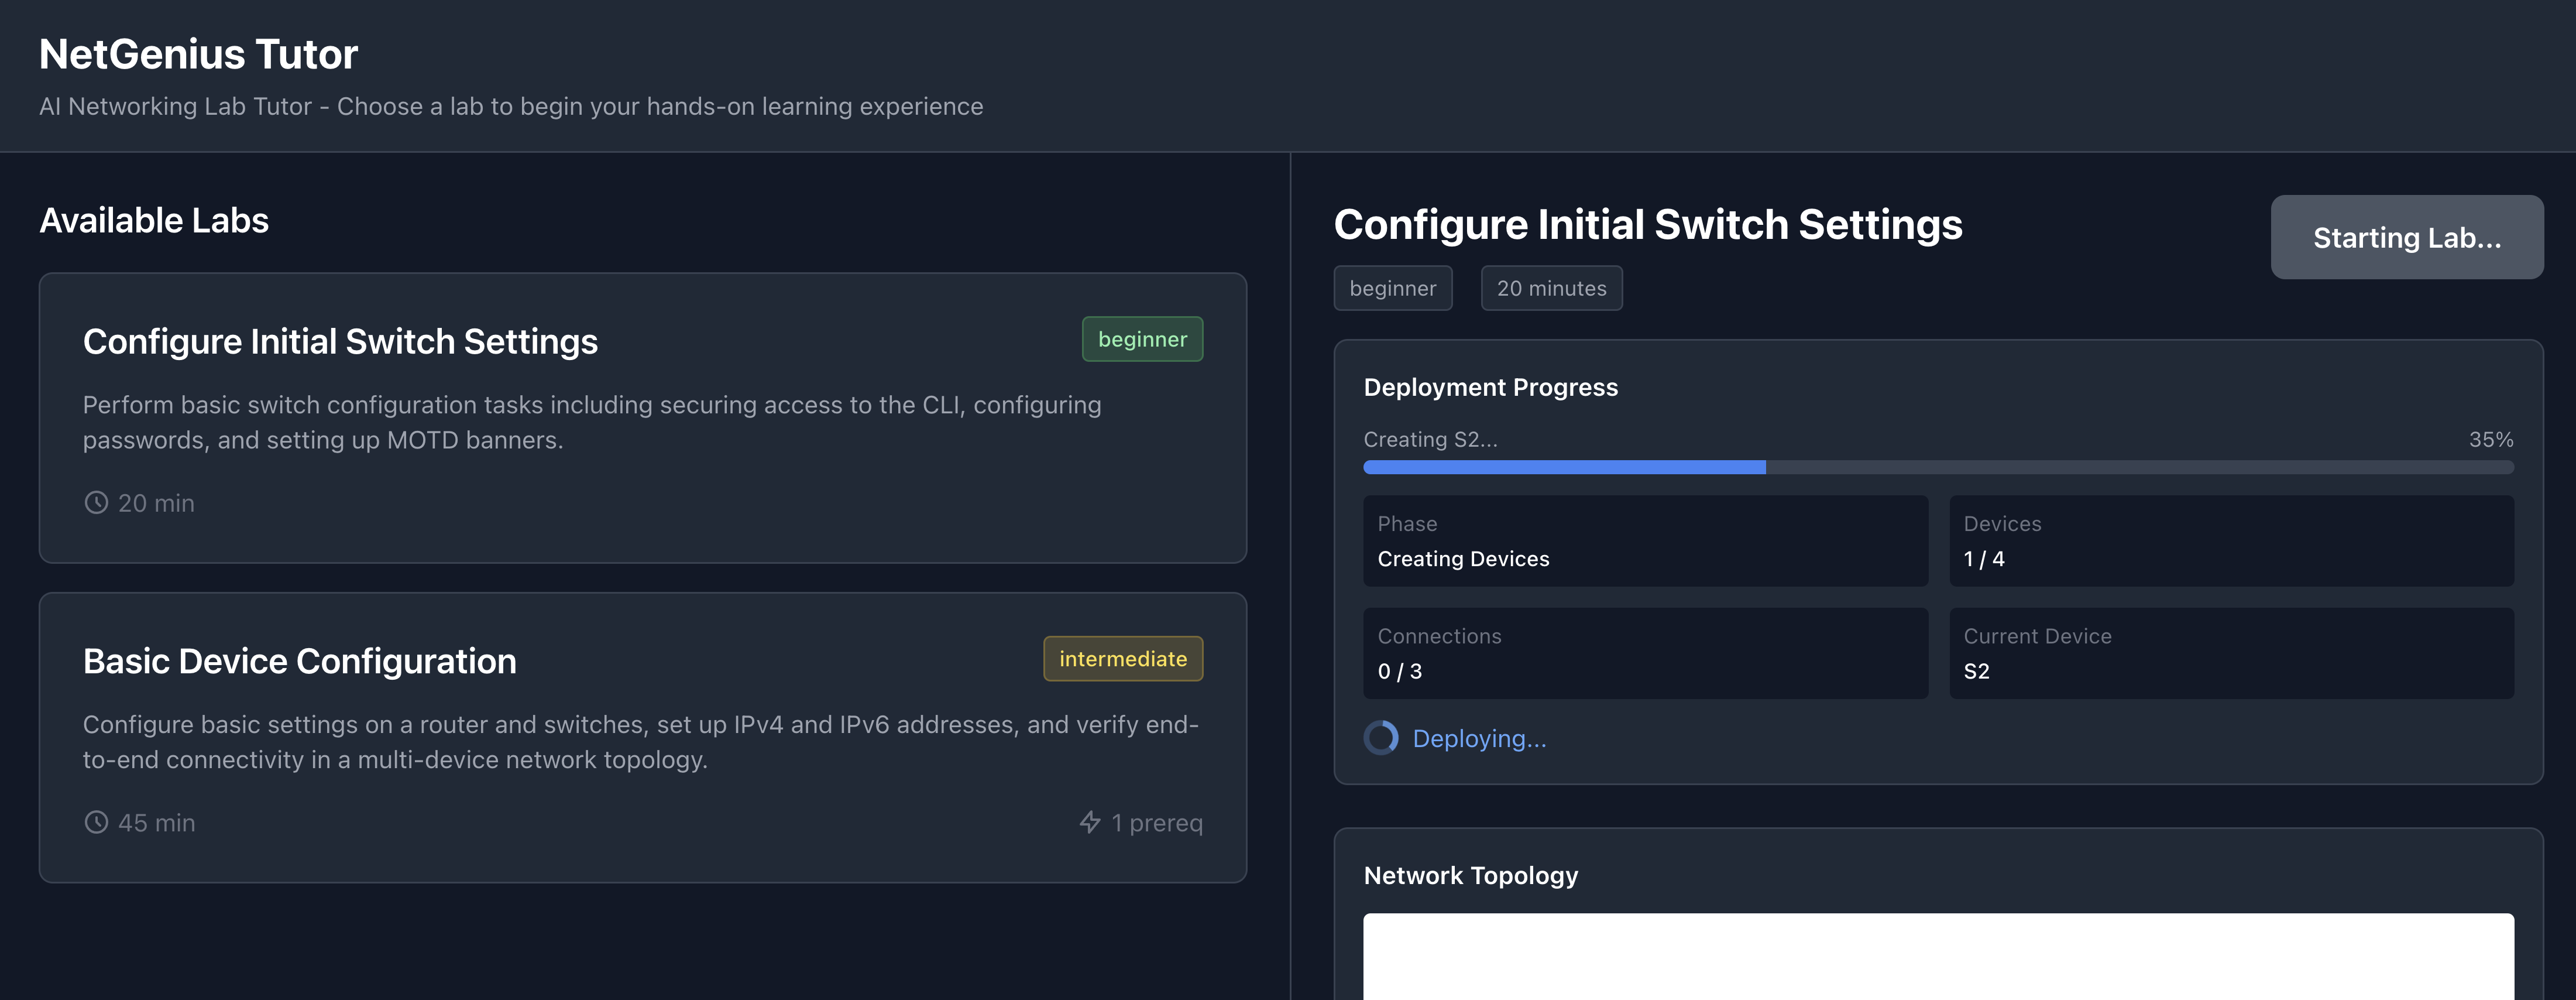Click the Phase Creating Devices tile

(x=1645, y=541)
